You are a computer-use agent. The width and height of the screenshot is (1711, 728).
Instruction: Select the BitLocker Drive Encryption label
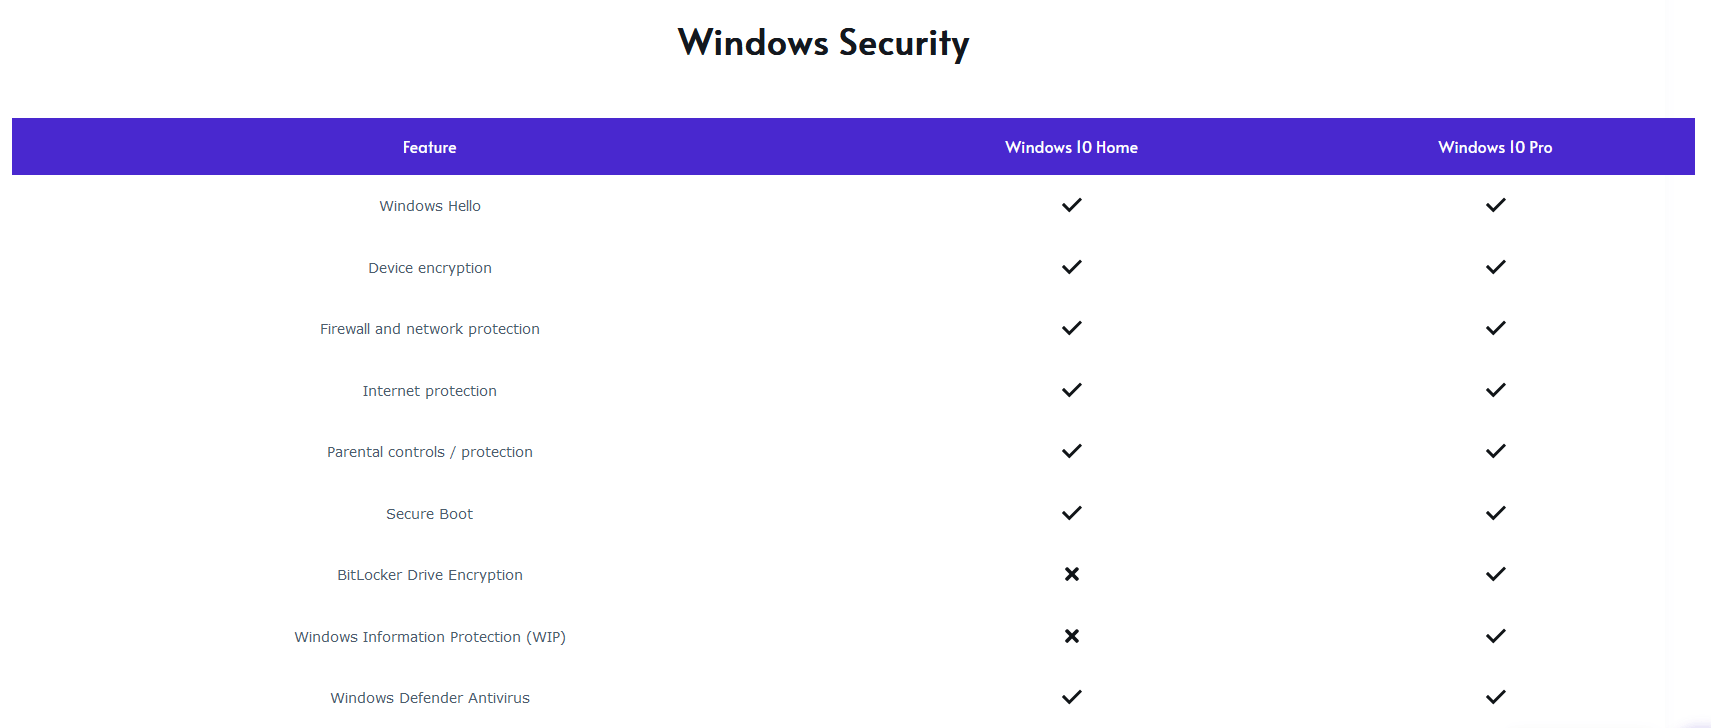[x=430, y=575]
